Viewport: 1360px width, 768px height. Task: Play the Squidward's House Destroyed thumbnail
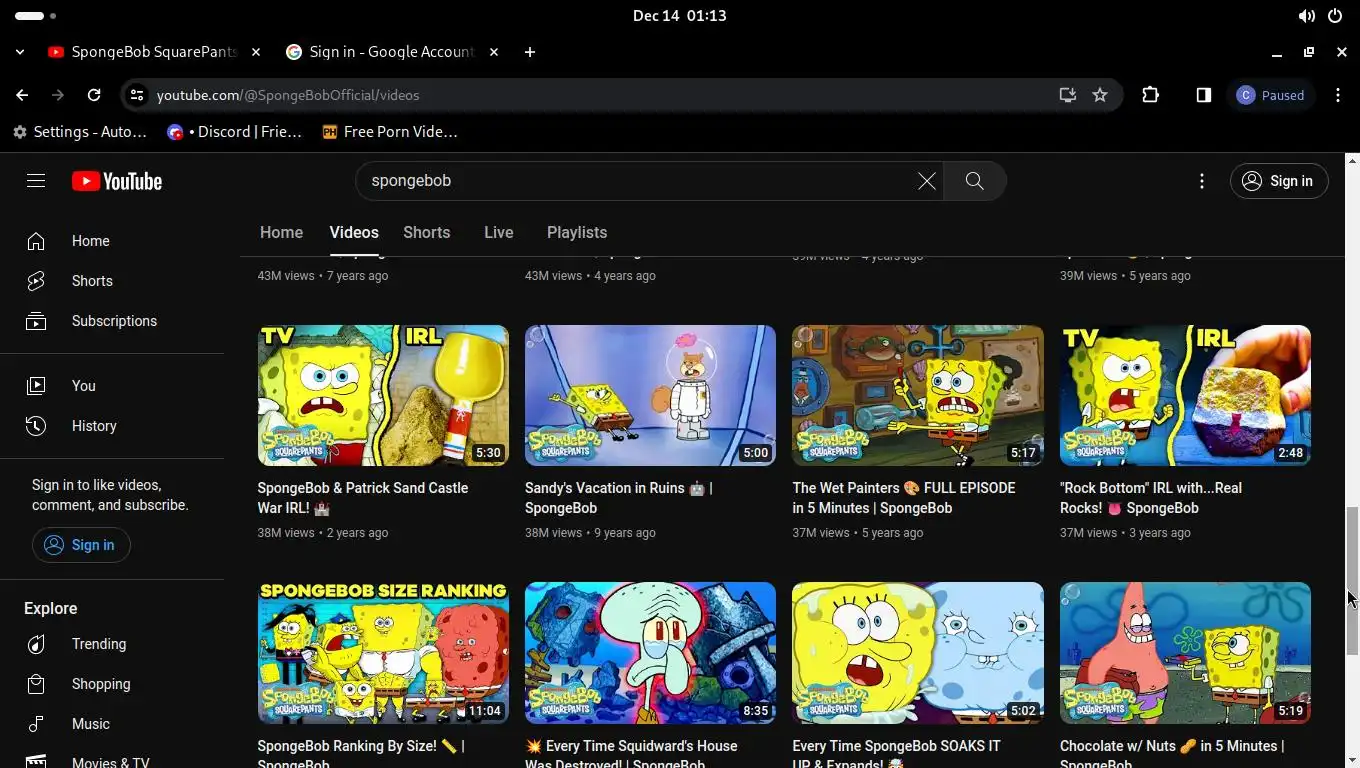(650, 653)
